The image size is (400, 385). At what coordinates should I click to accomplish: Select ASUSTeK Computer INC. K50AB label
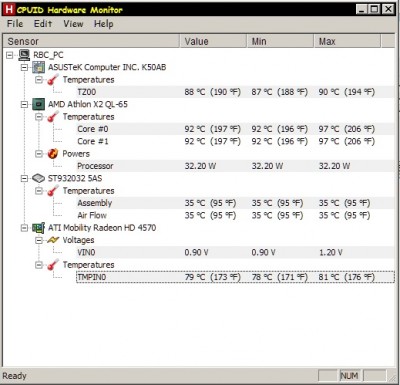107,67
